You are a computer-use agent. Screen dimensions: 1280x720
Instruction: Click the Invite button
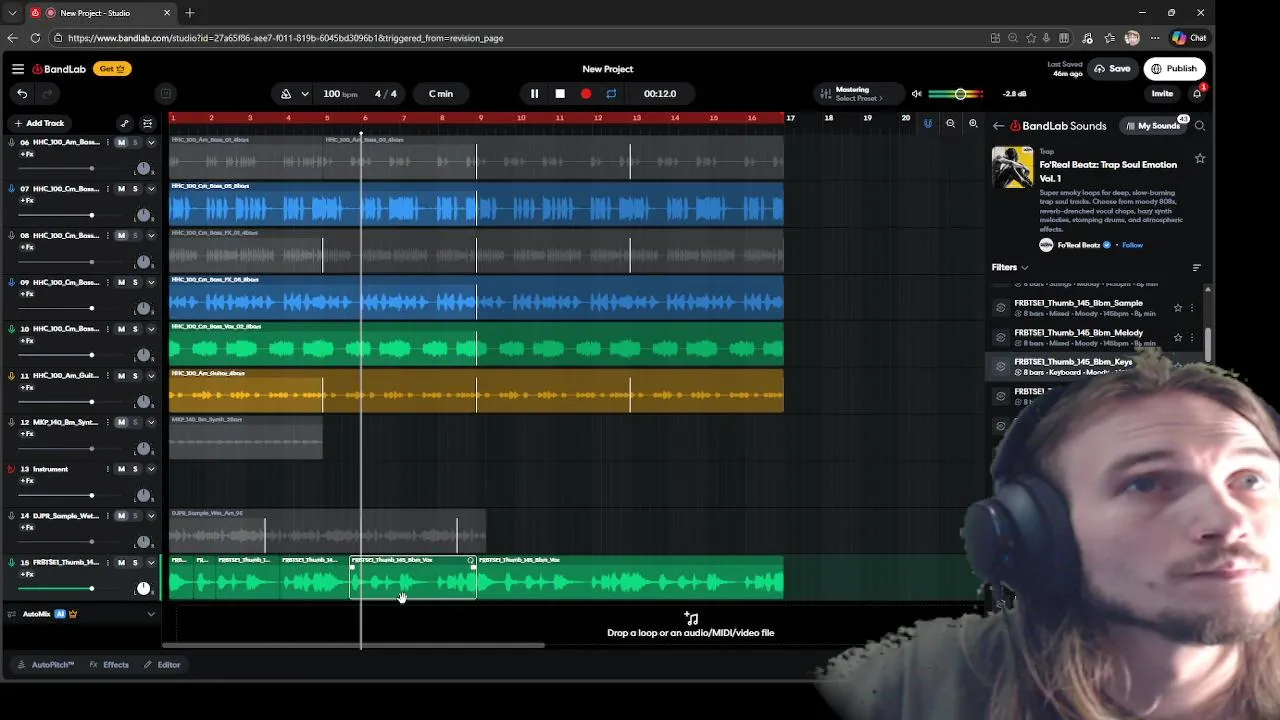pos(1162,94)
